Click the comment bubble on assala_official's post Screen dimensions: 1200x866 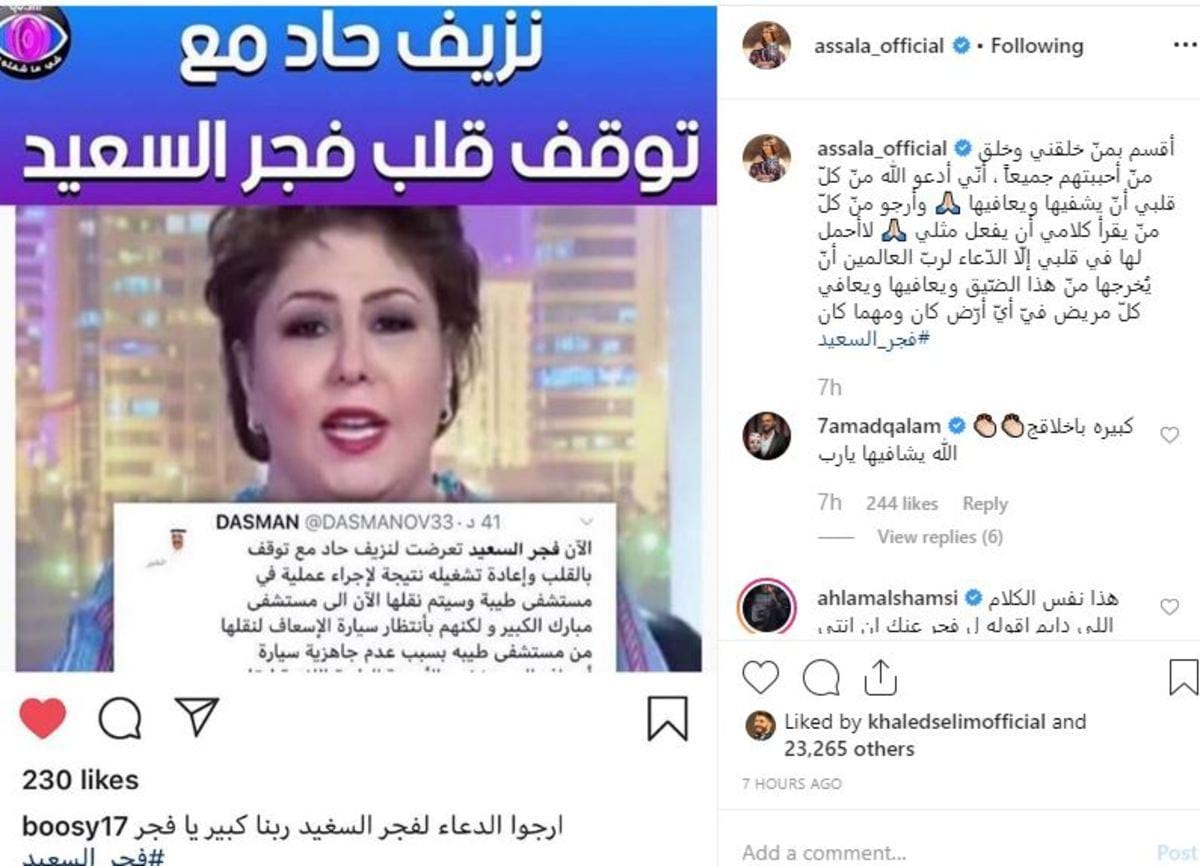(821, 677)
